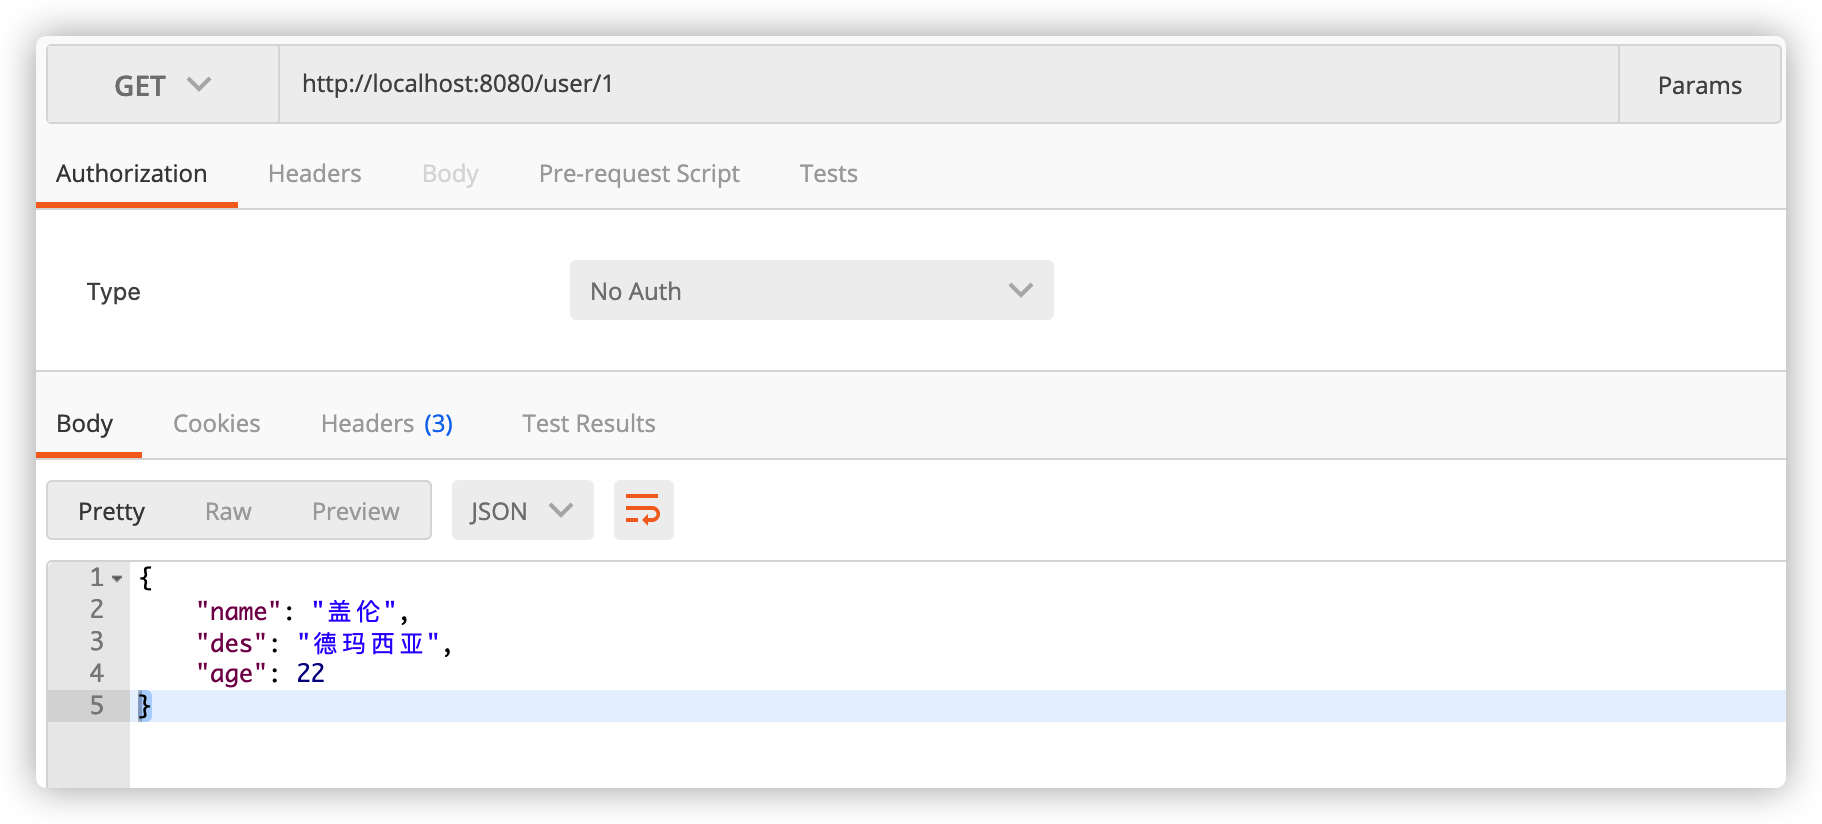The height and width of the screenshot is (824, 1822).
Task: Switch to Preview response view
Action: tap(355, 512)
